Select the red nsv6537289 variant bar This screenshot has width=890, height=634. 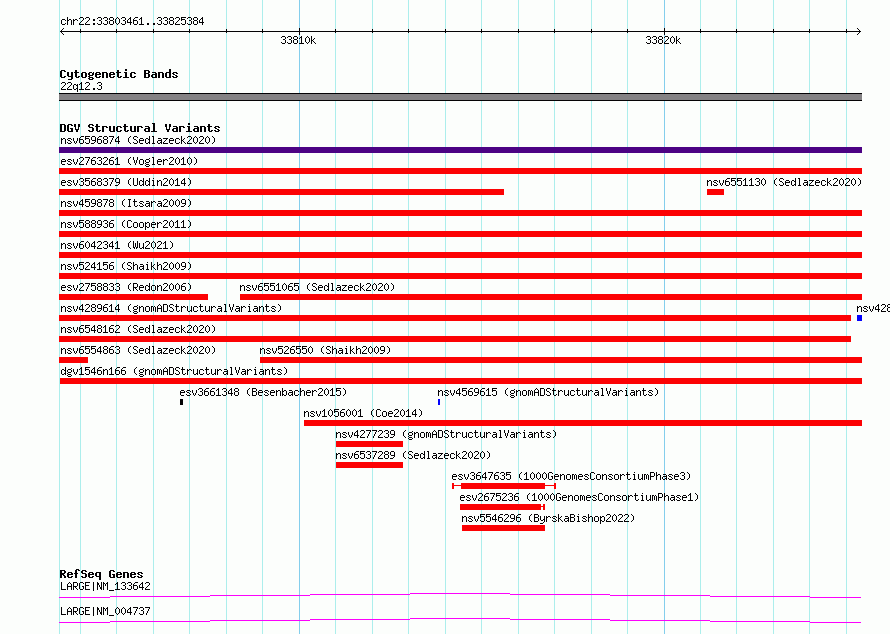tap(370, 465)
